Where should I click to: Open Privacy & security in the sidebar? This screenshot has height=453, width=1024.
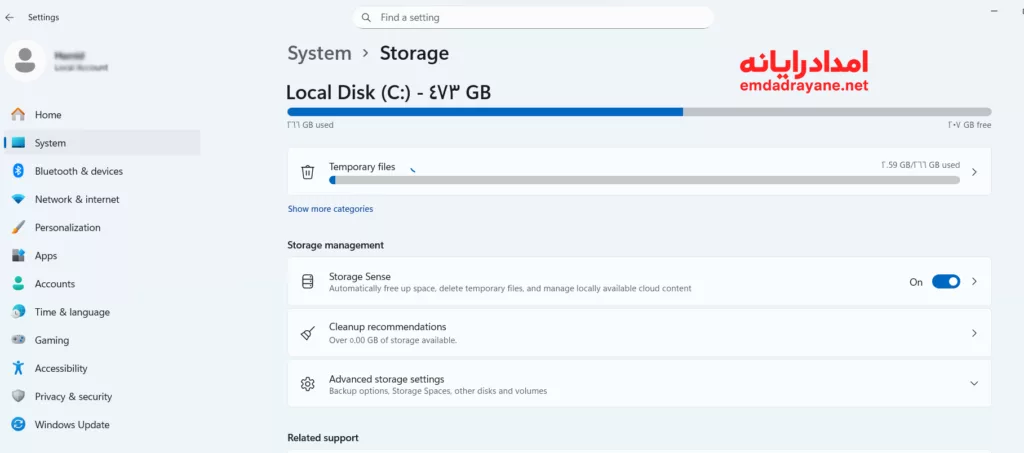[x=73, y=397]
